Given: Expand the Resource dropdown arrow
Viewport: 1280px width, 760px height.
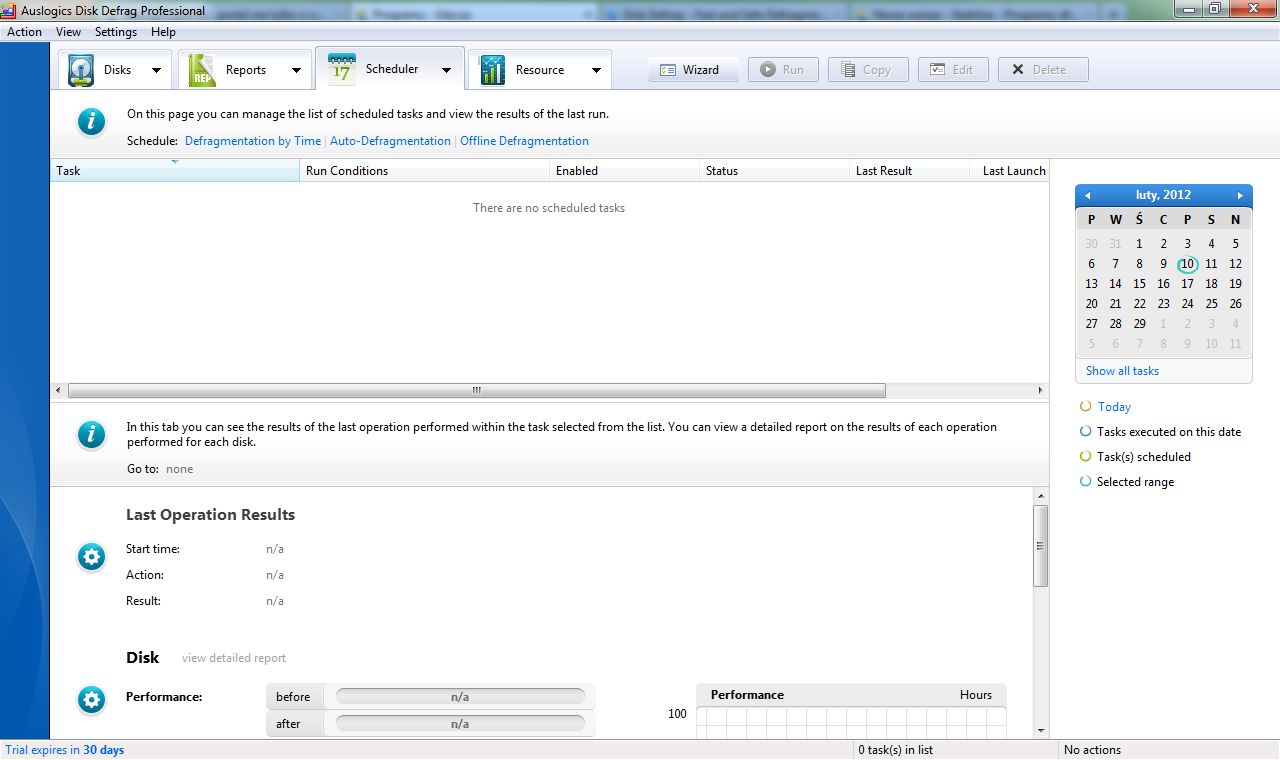Looking at the screenshot, I should pyautogui.click(x=596, y=70).
